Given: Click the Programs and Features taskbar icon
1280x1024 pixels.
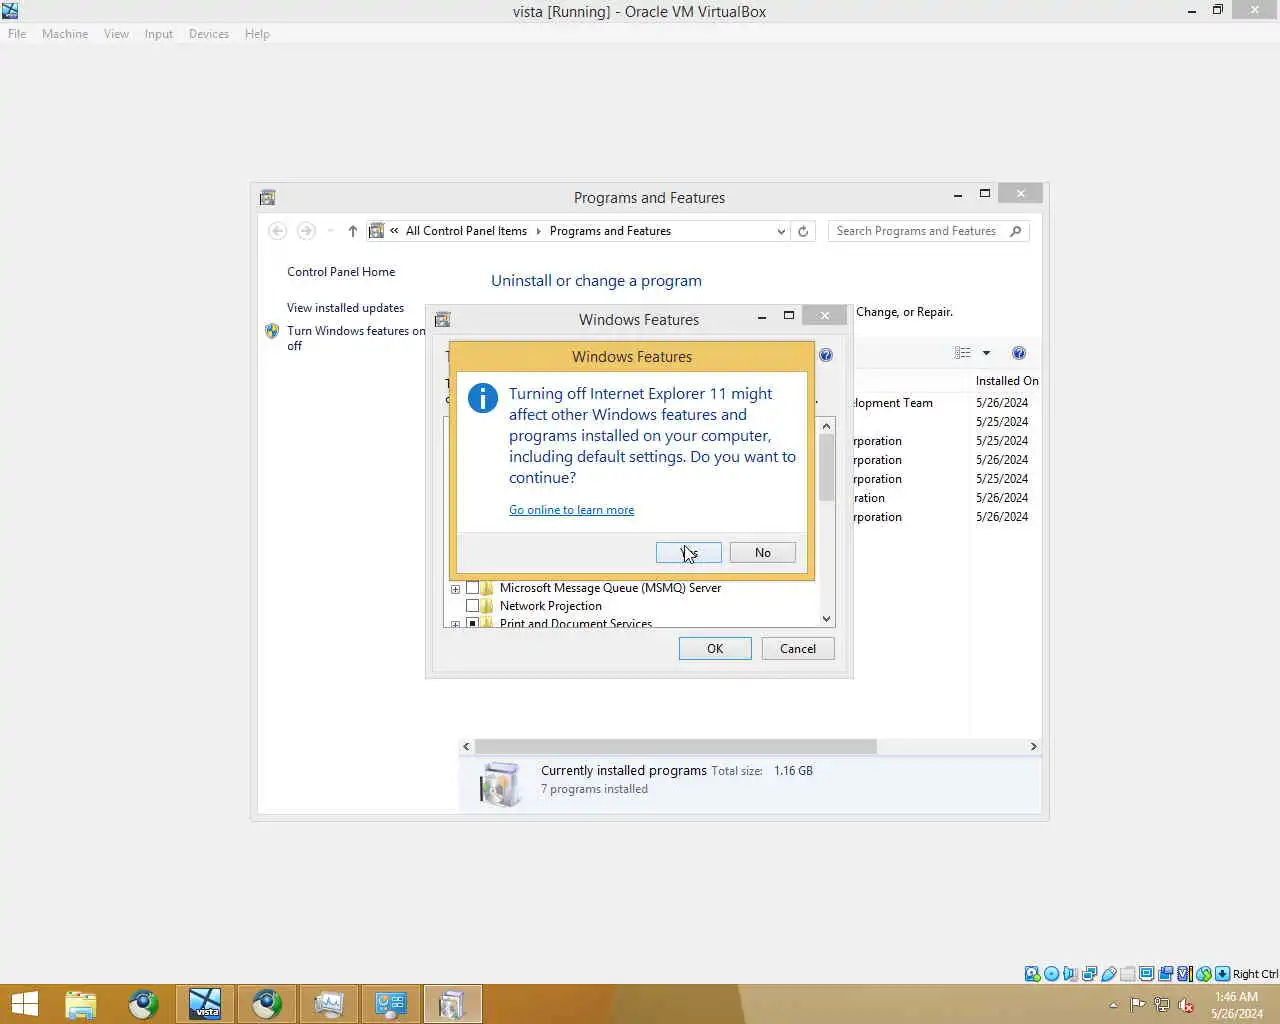Looking at the screenshot, I should [452, 1004].
